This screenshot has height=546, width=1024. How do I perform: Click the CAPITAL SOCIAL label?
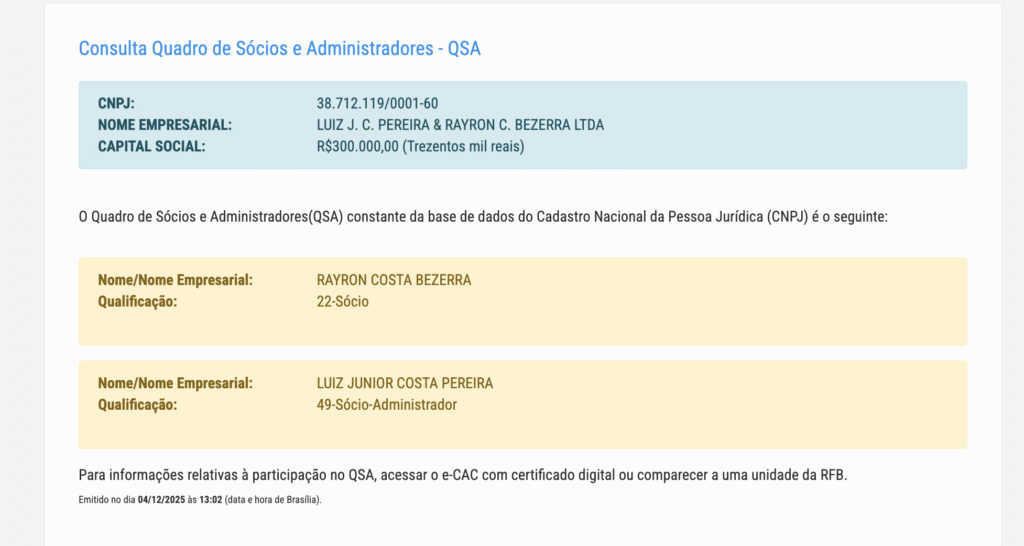click(x=151, y=147)
